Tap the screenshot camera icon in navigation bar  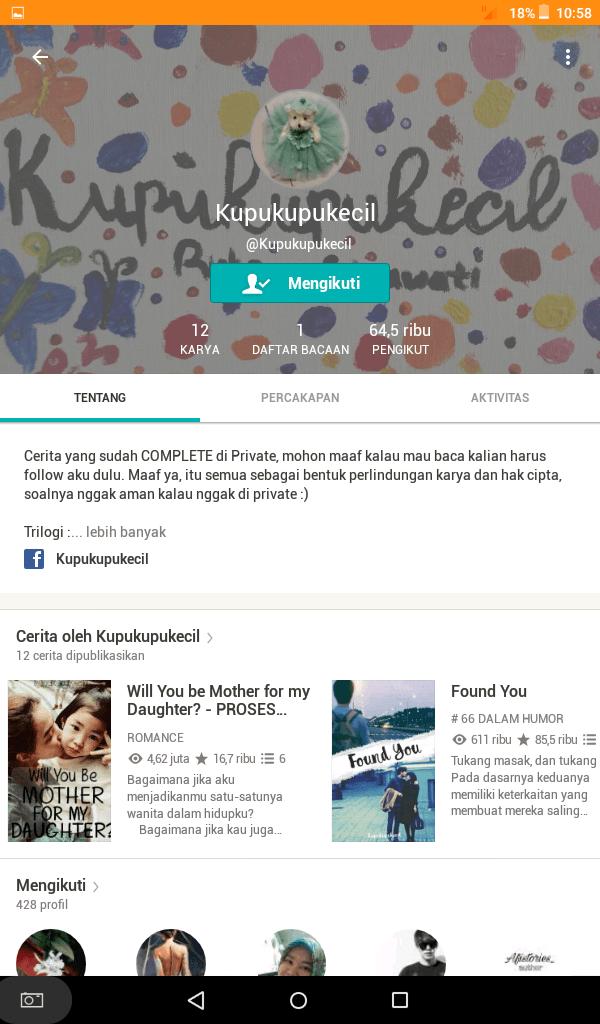[x=31, y=1000]
